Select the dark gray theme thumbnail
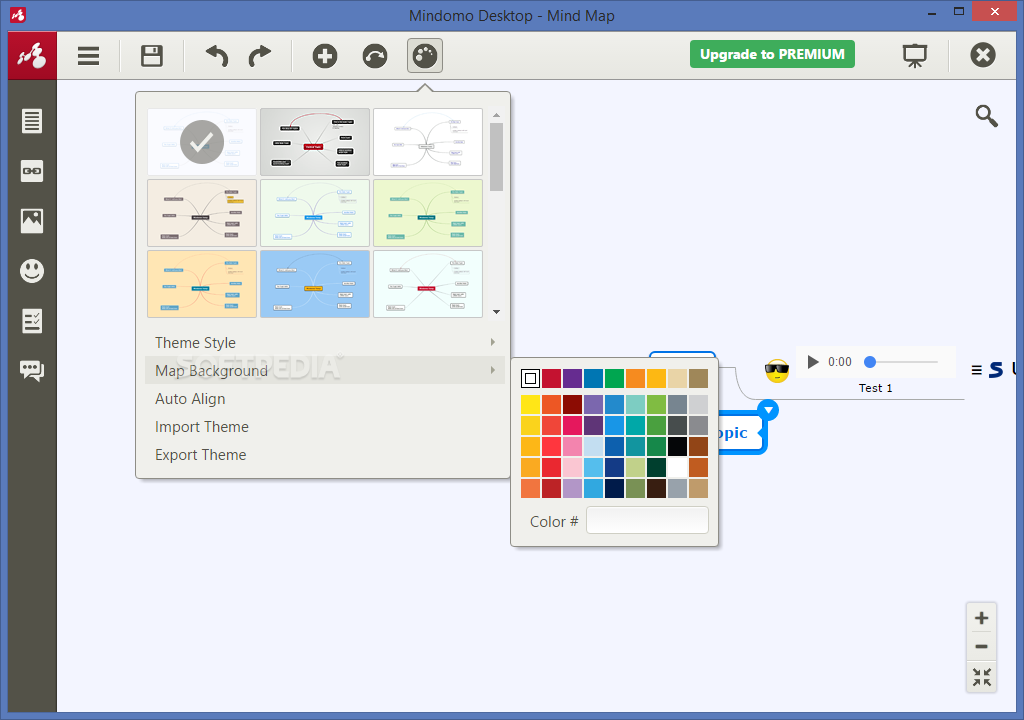Screen dimensions: 1024x720 pyautogui.click(x=315, y=142)
